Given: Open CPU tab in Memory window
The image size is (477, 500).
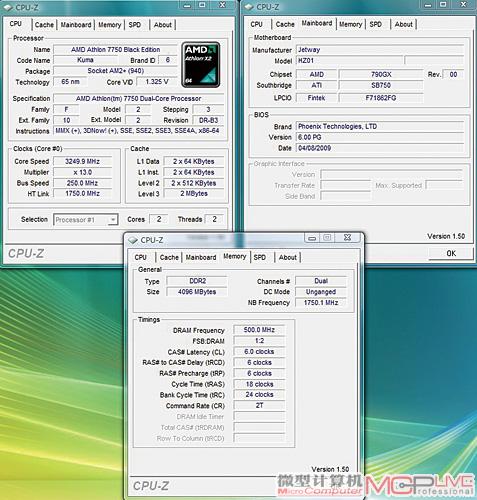Looking at the screenshot, I should point(141,257).
